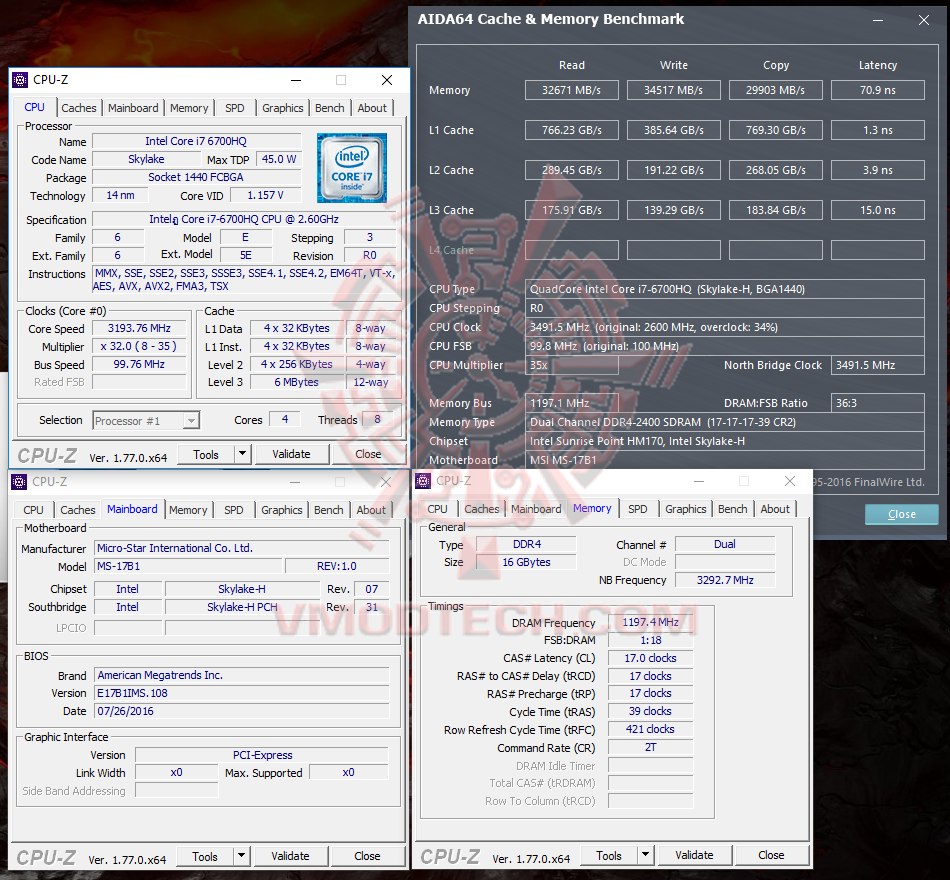Click CPU-Z app icon in Memory window title

pyautogui.click(x=423, y=481)
